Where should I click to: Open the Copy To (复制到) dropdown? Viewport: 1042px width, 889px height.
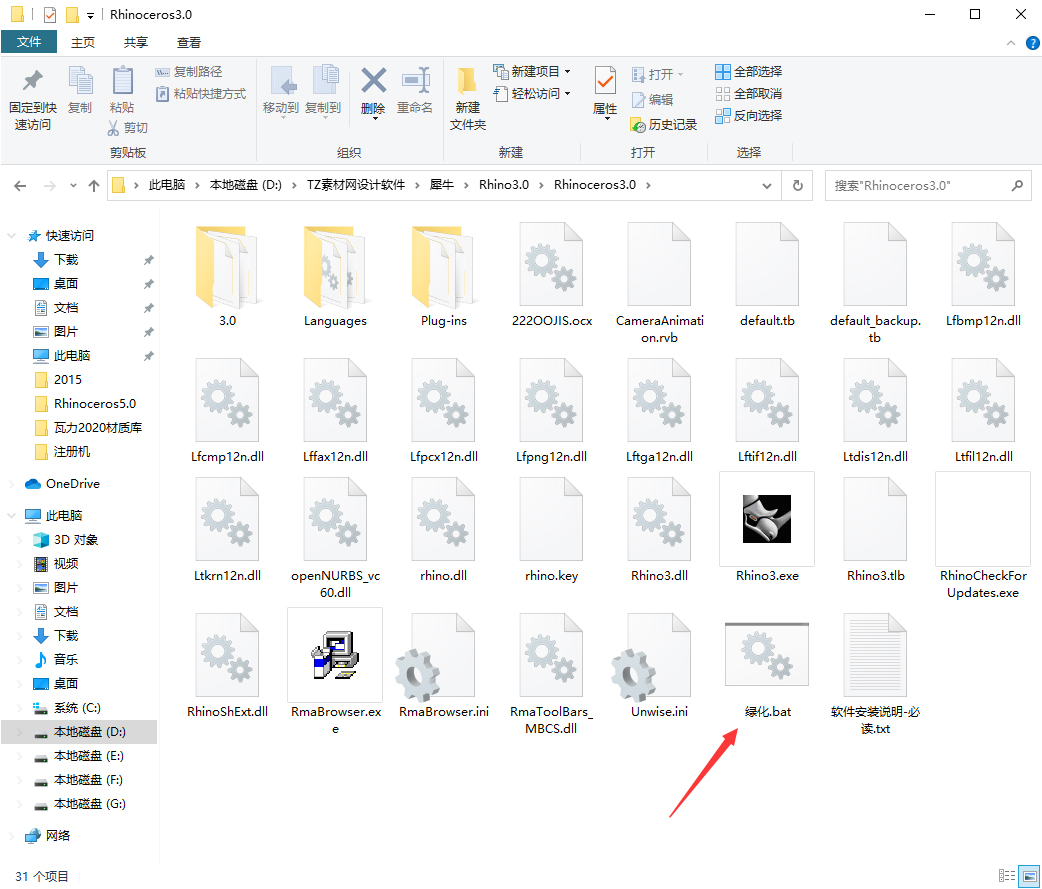(x=323, y=92)
